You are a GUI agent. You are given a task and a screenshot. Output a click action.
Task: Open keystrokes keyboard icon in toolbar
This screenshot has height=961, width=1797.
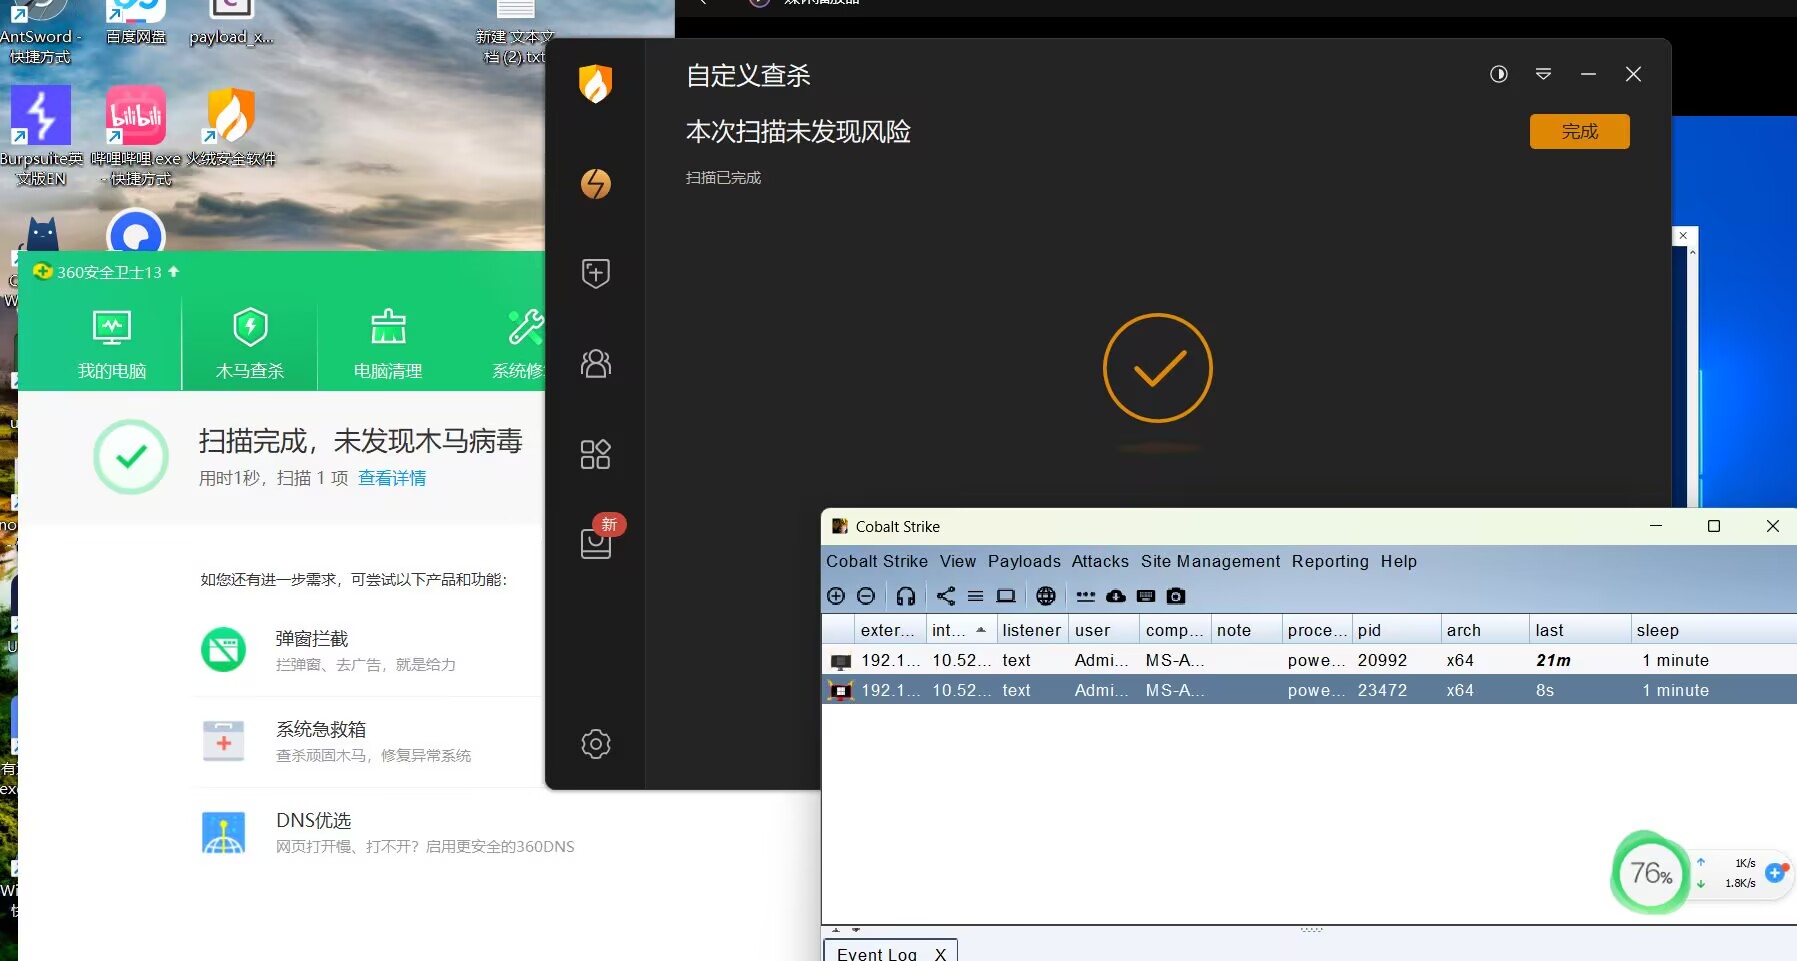pos(1146,596)
